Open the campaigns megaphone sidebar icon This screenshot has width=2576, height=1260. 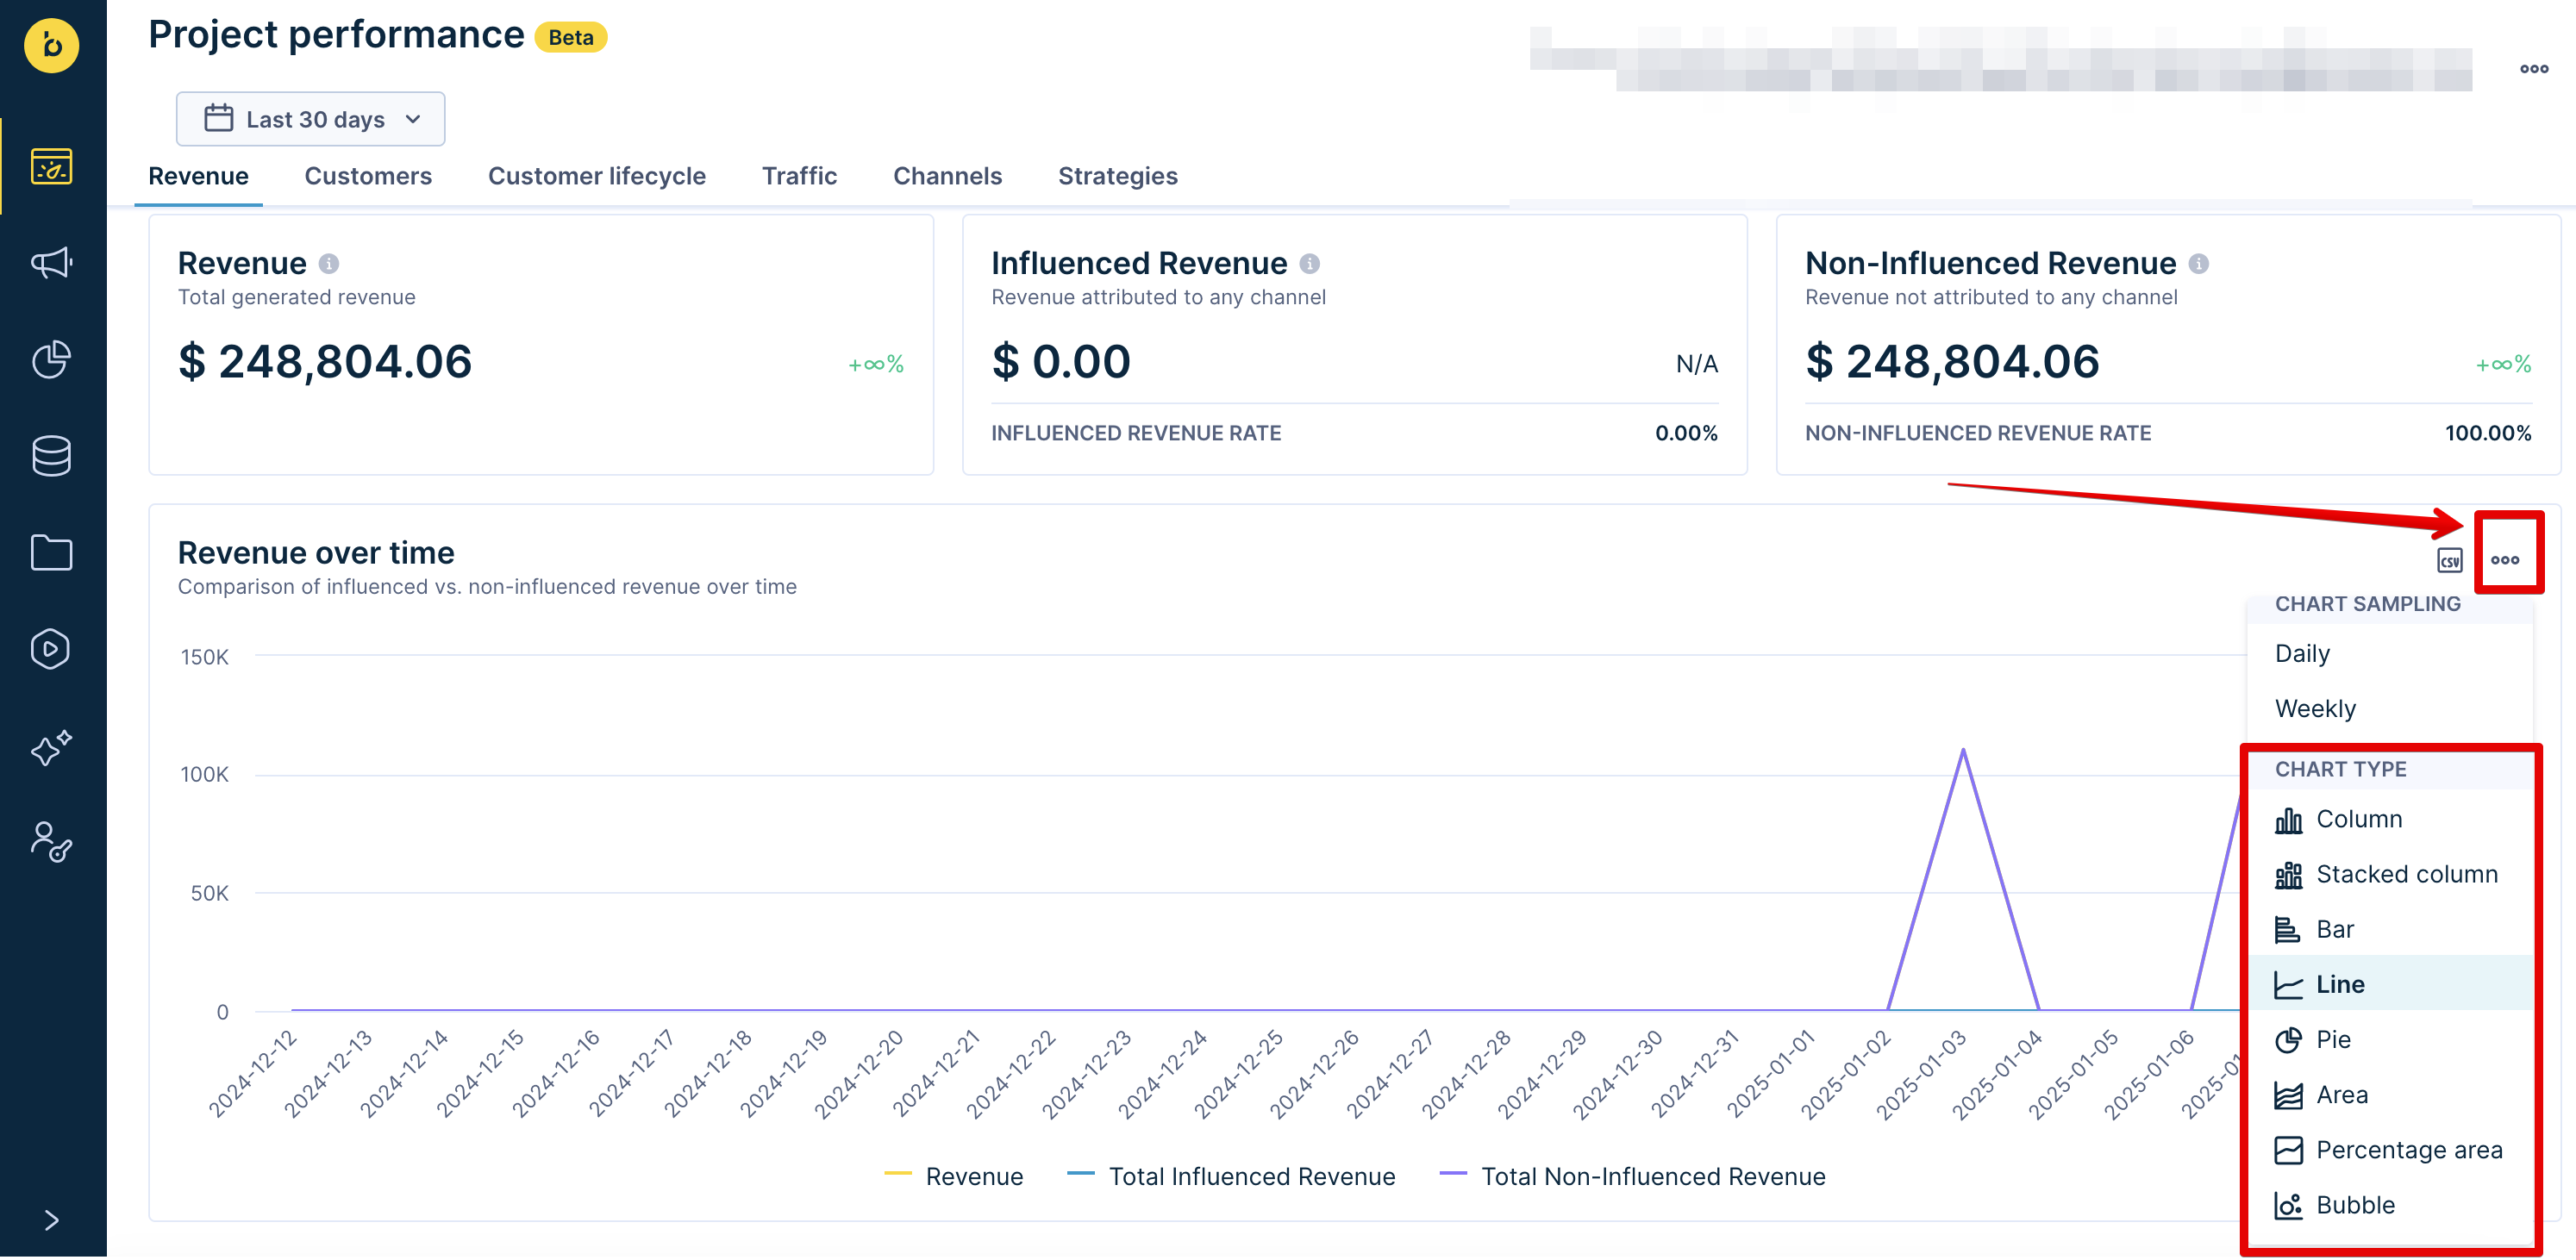click(51, 263)
